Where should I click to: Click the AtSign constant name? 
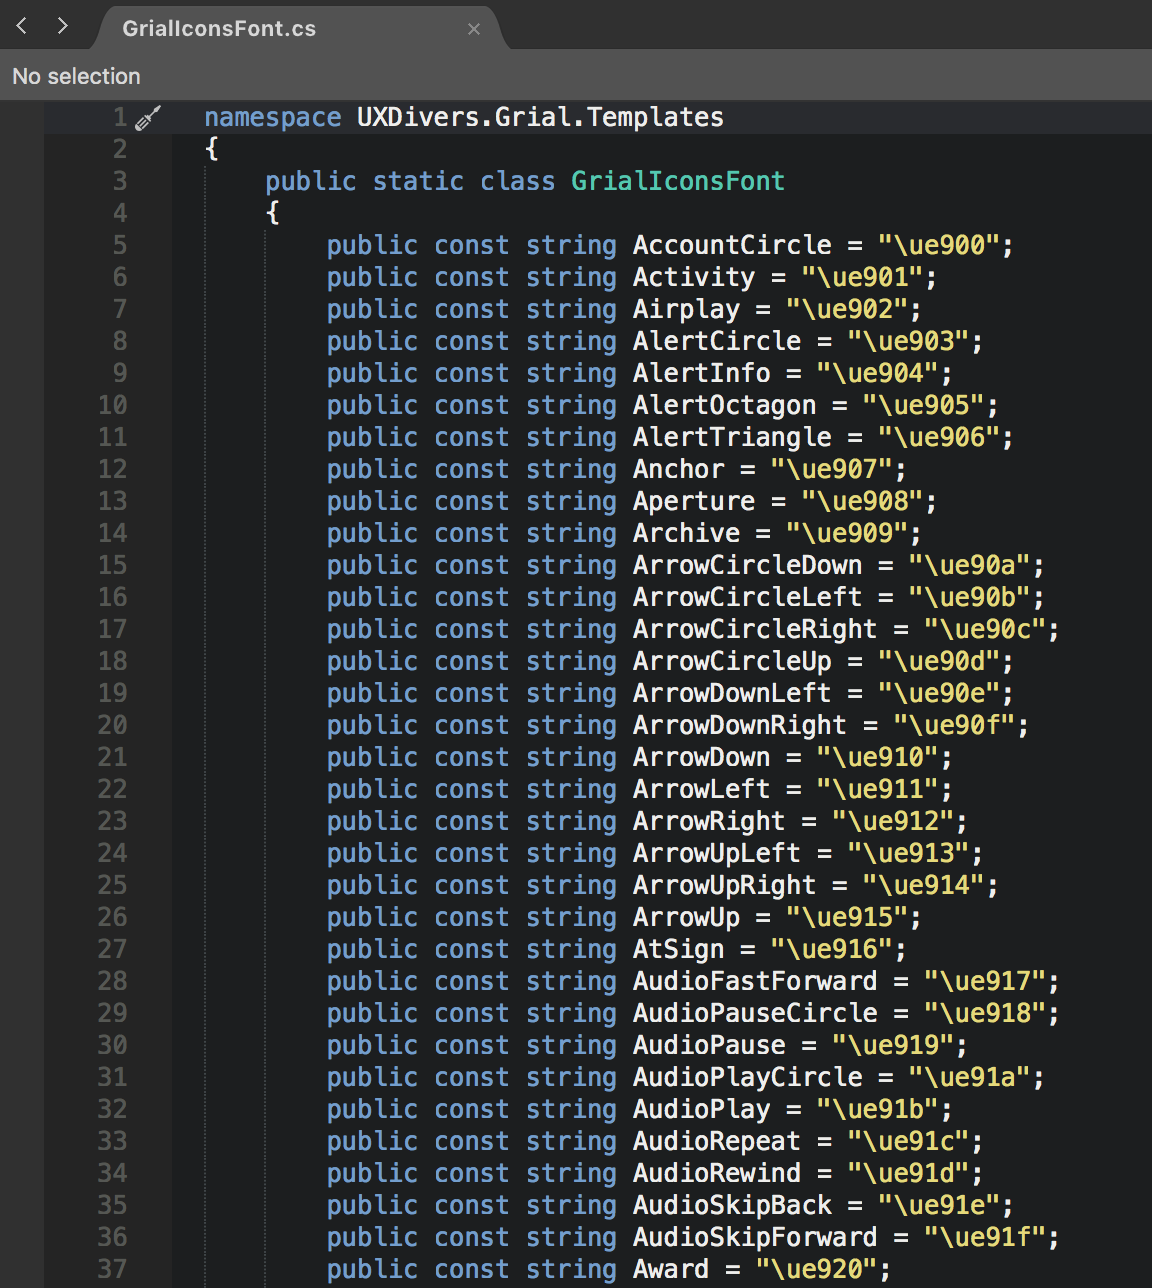[679, 949]
